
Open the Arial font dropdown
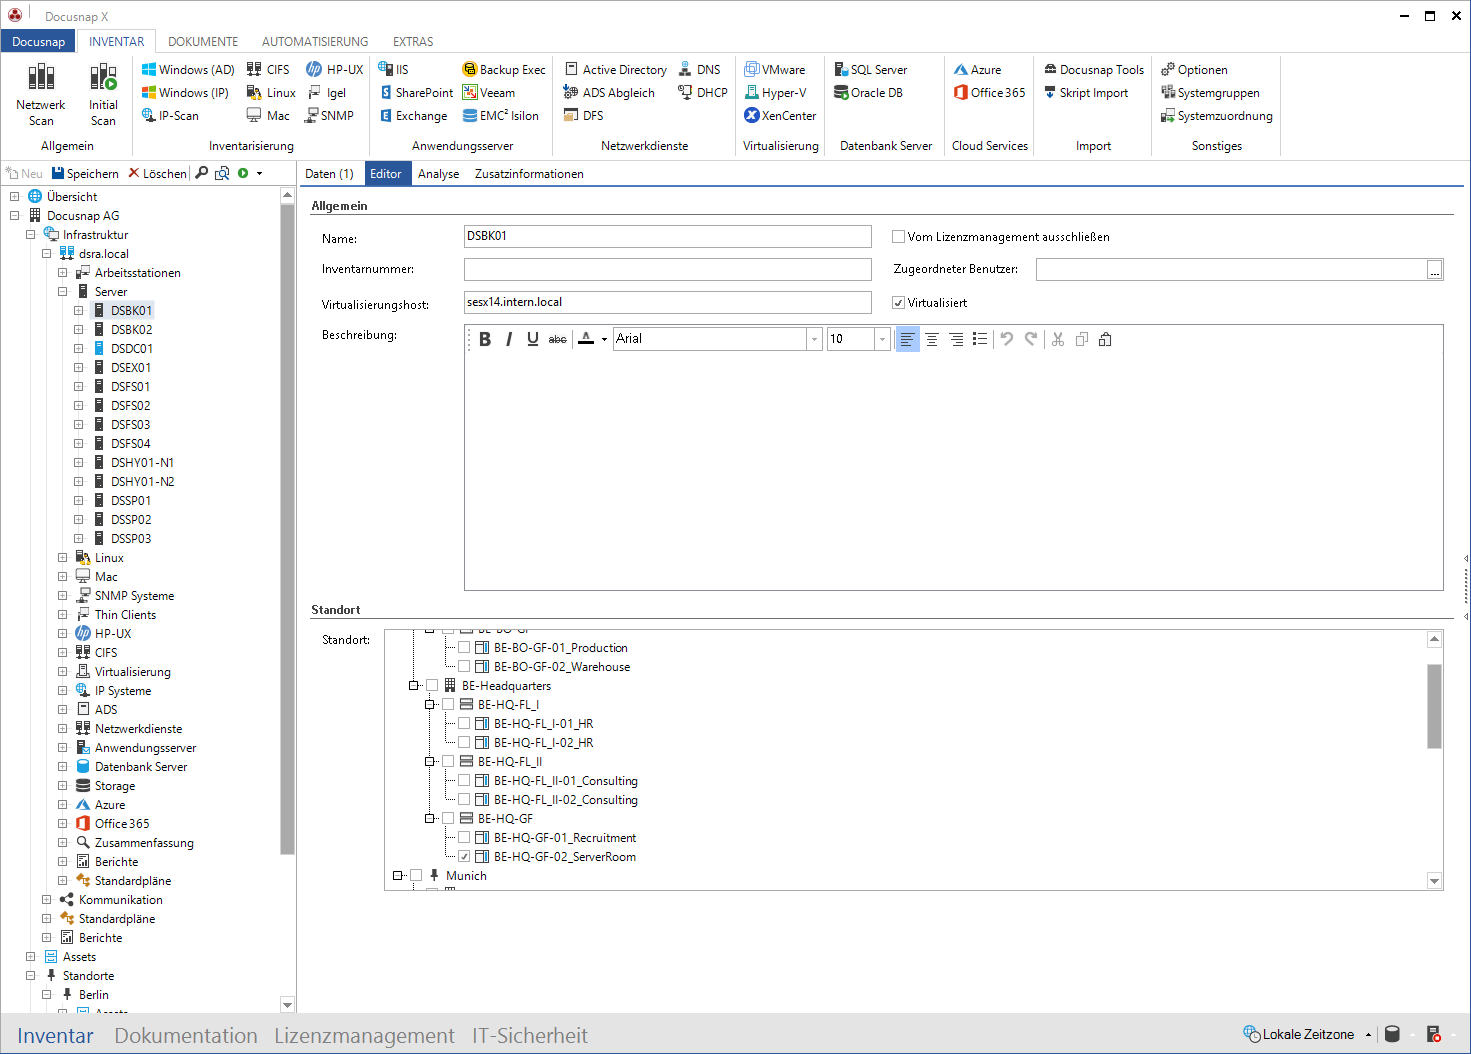click(x=814, y=339)
